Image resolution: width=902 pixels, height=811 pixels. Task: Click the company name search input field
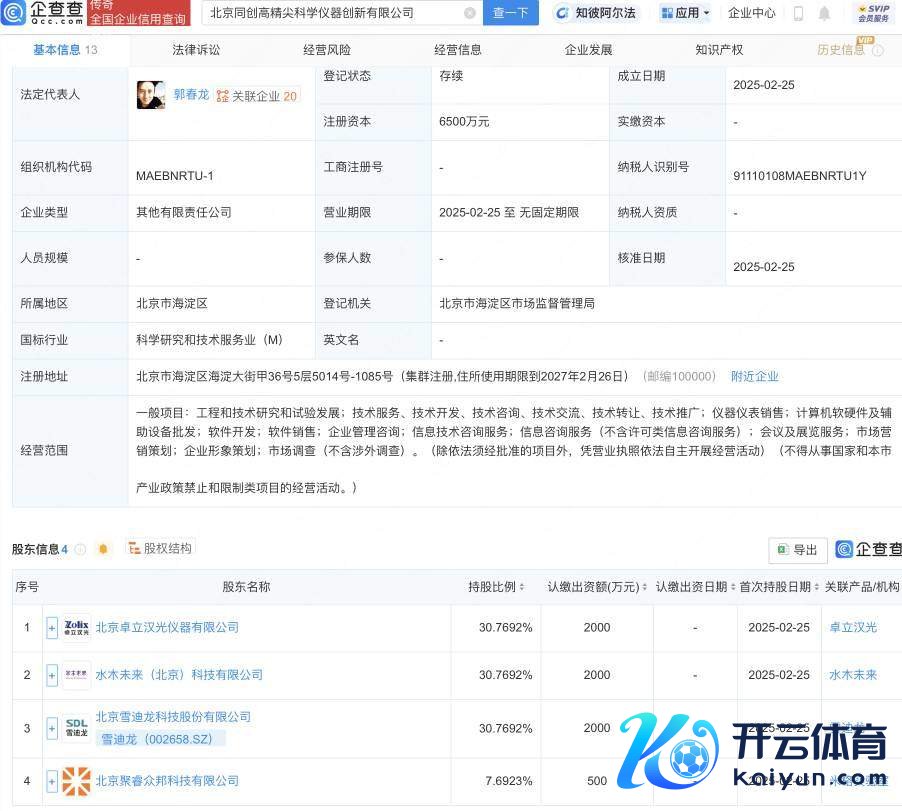pos(332,13)
